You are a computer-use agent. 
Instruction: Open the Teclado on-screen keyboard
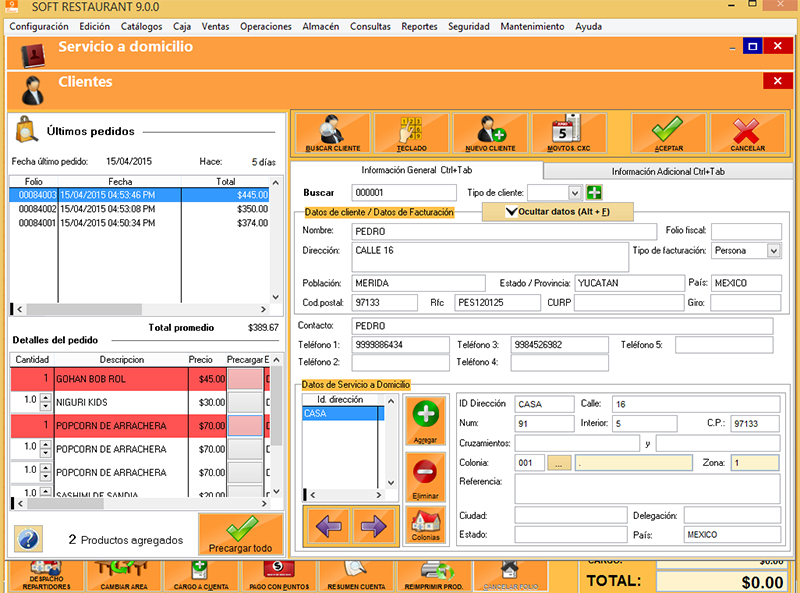[x=412, y=132]
